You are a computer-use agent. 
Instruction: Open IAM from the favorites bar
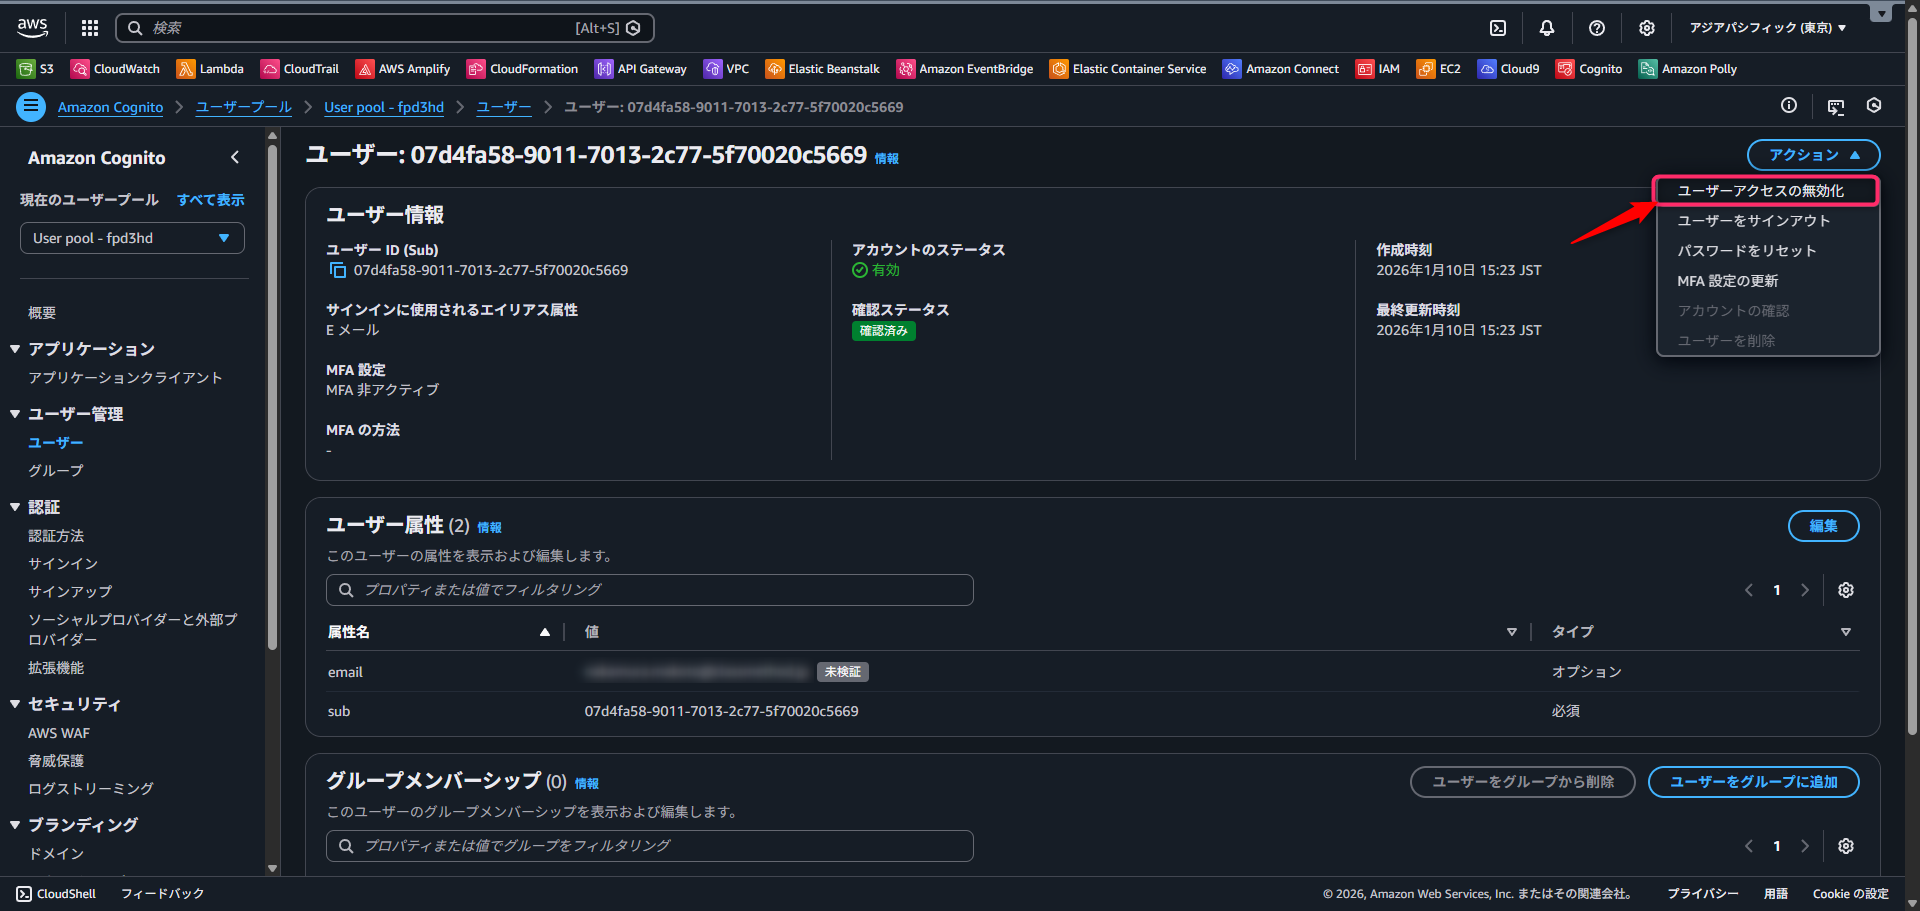[x=1378, y=69]
